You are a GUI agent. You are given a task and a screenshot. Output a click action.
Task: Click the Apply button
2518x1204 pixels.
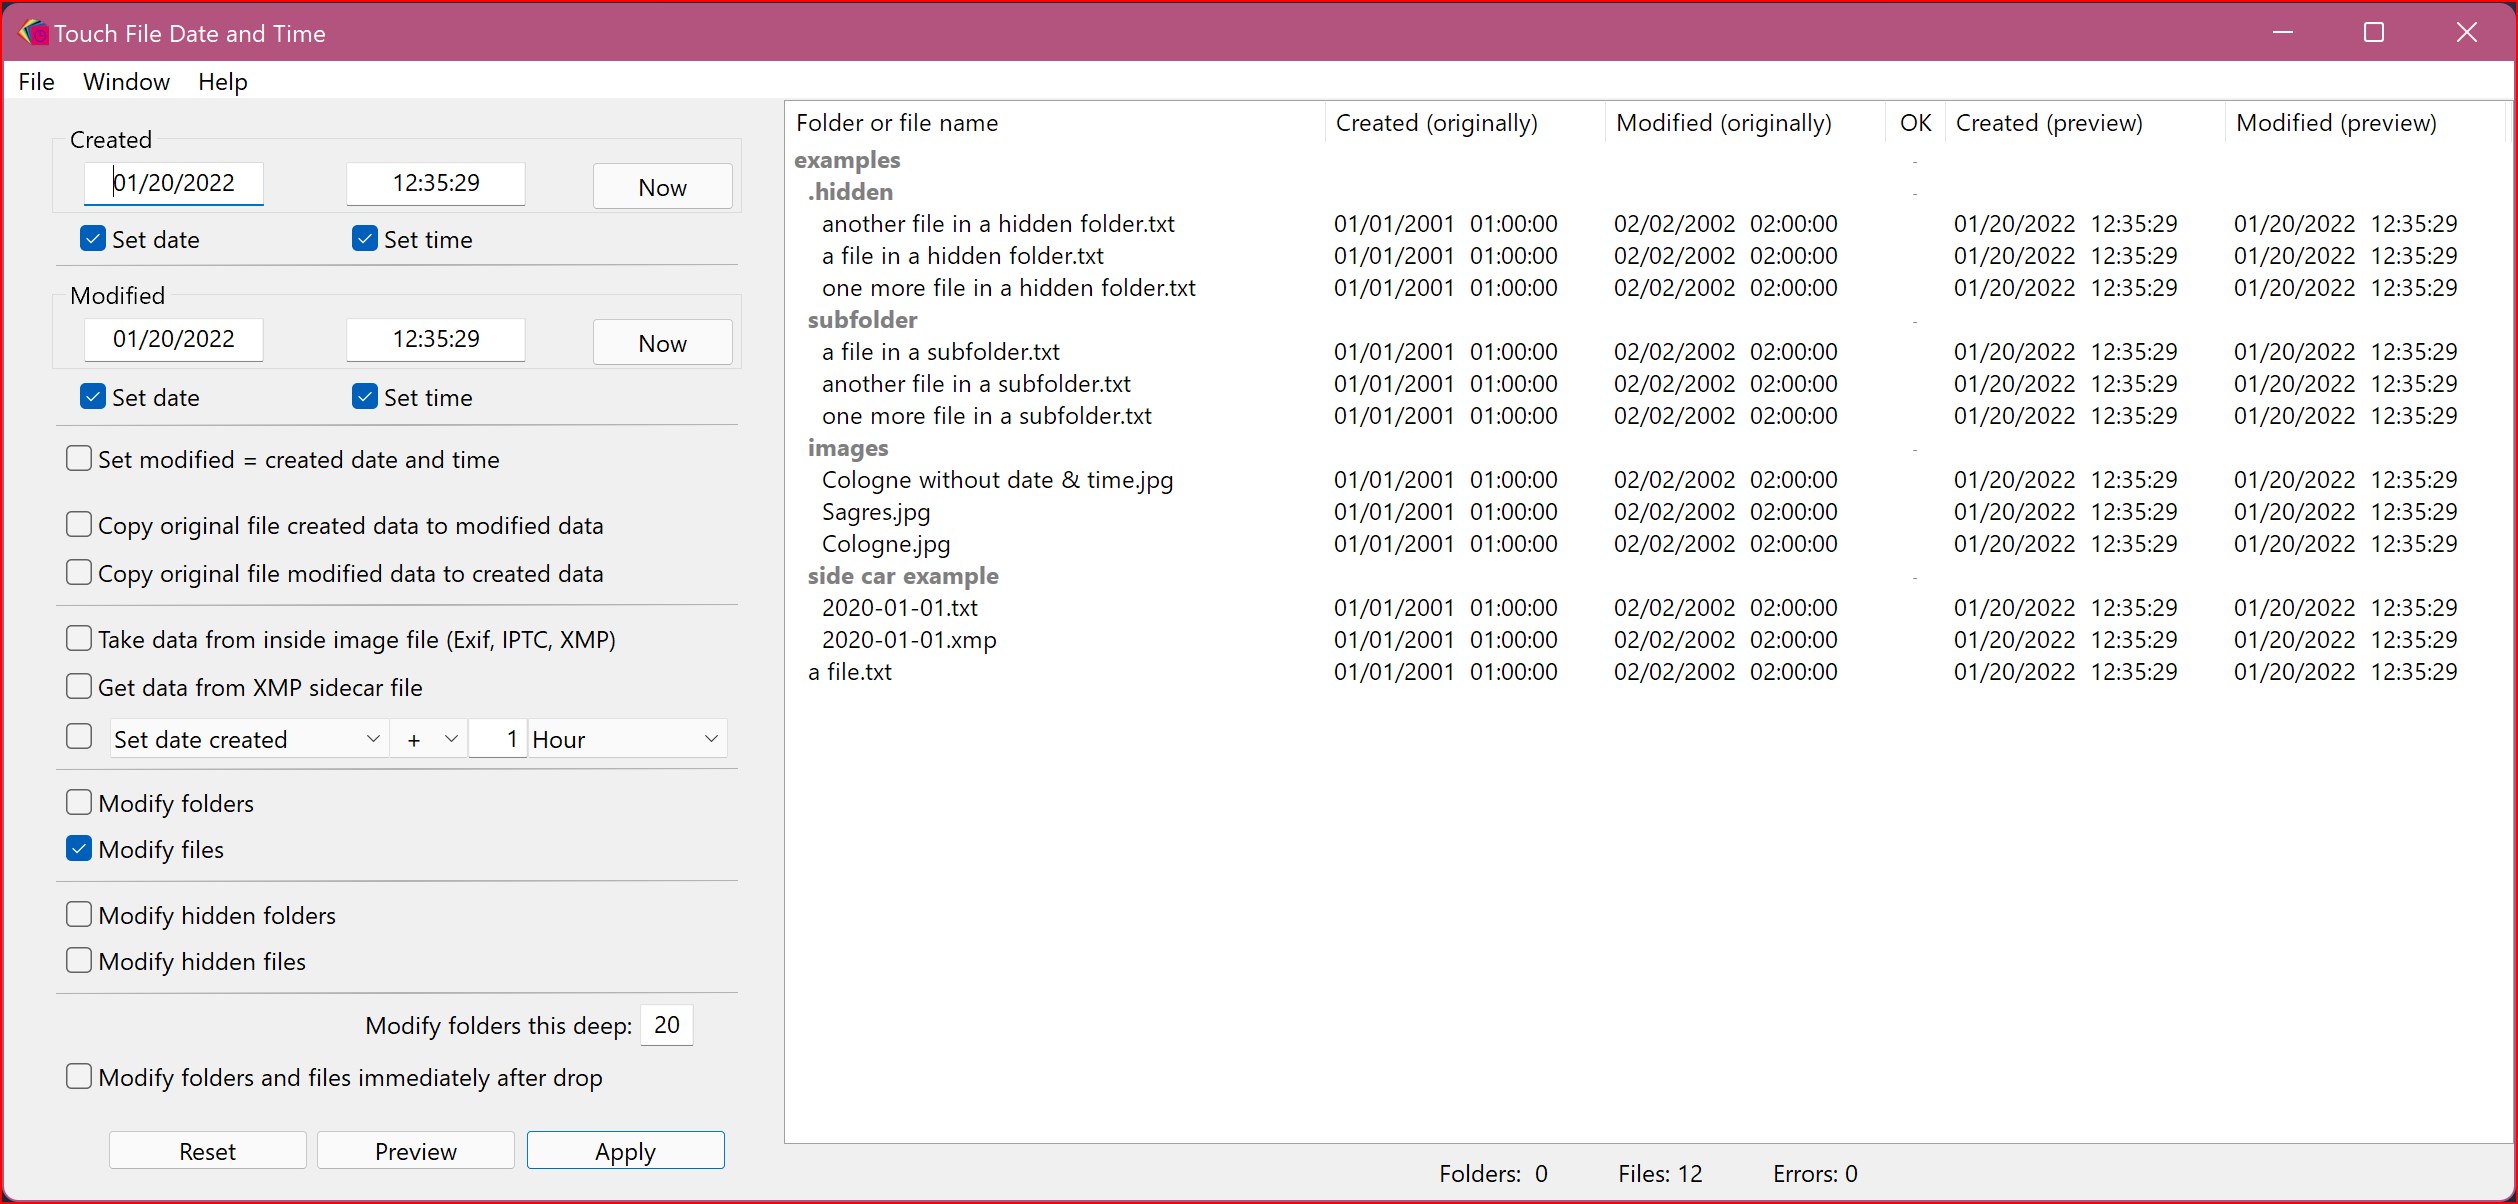625,1151
